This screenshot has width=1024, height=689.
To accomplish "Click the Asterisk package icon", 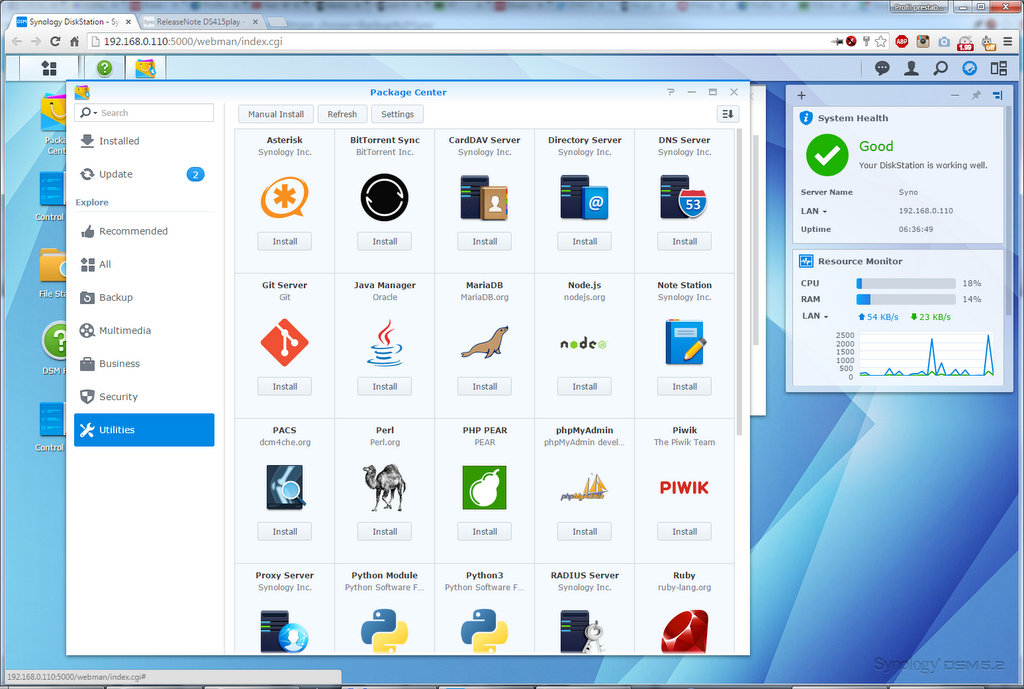I will point(285,197).
